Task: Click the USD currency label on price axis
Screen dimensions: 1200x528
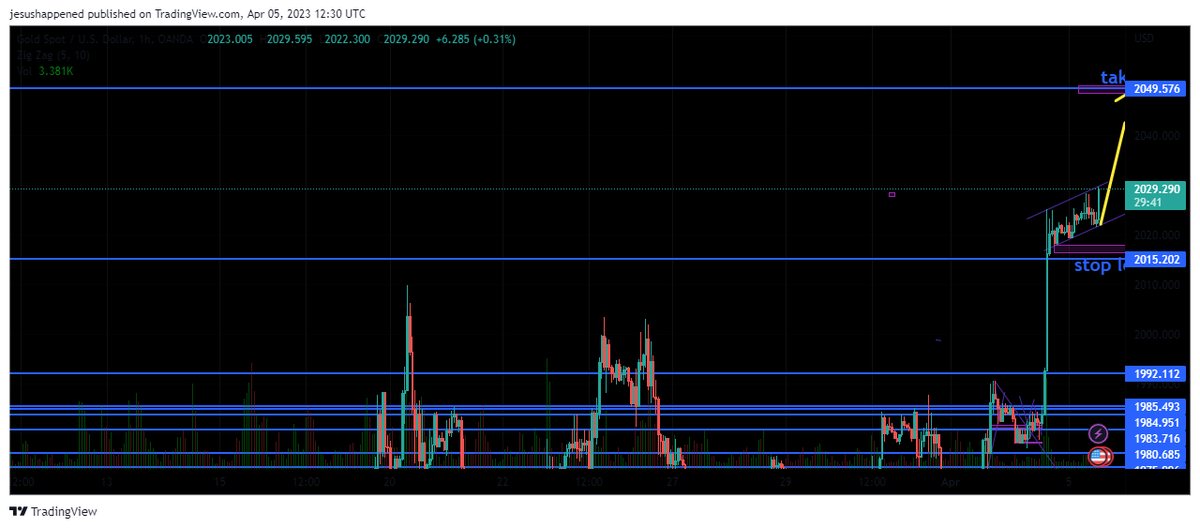Action: coord(1143,39)
